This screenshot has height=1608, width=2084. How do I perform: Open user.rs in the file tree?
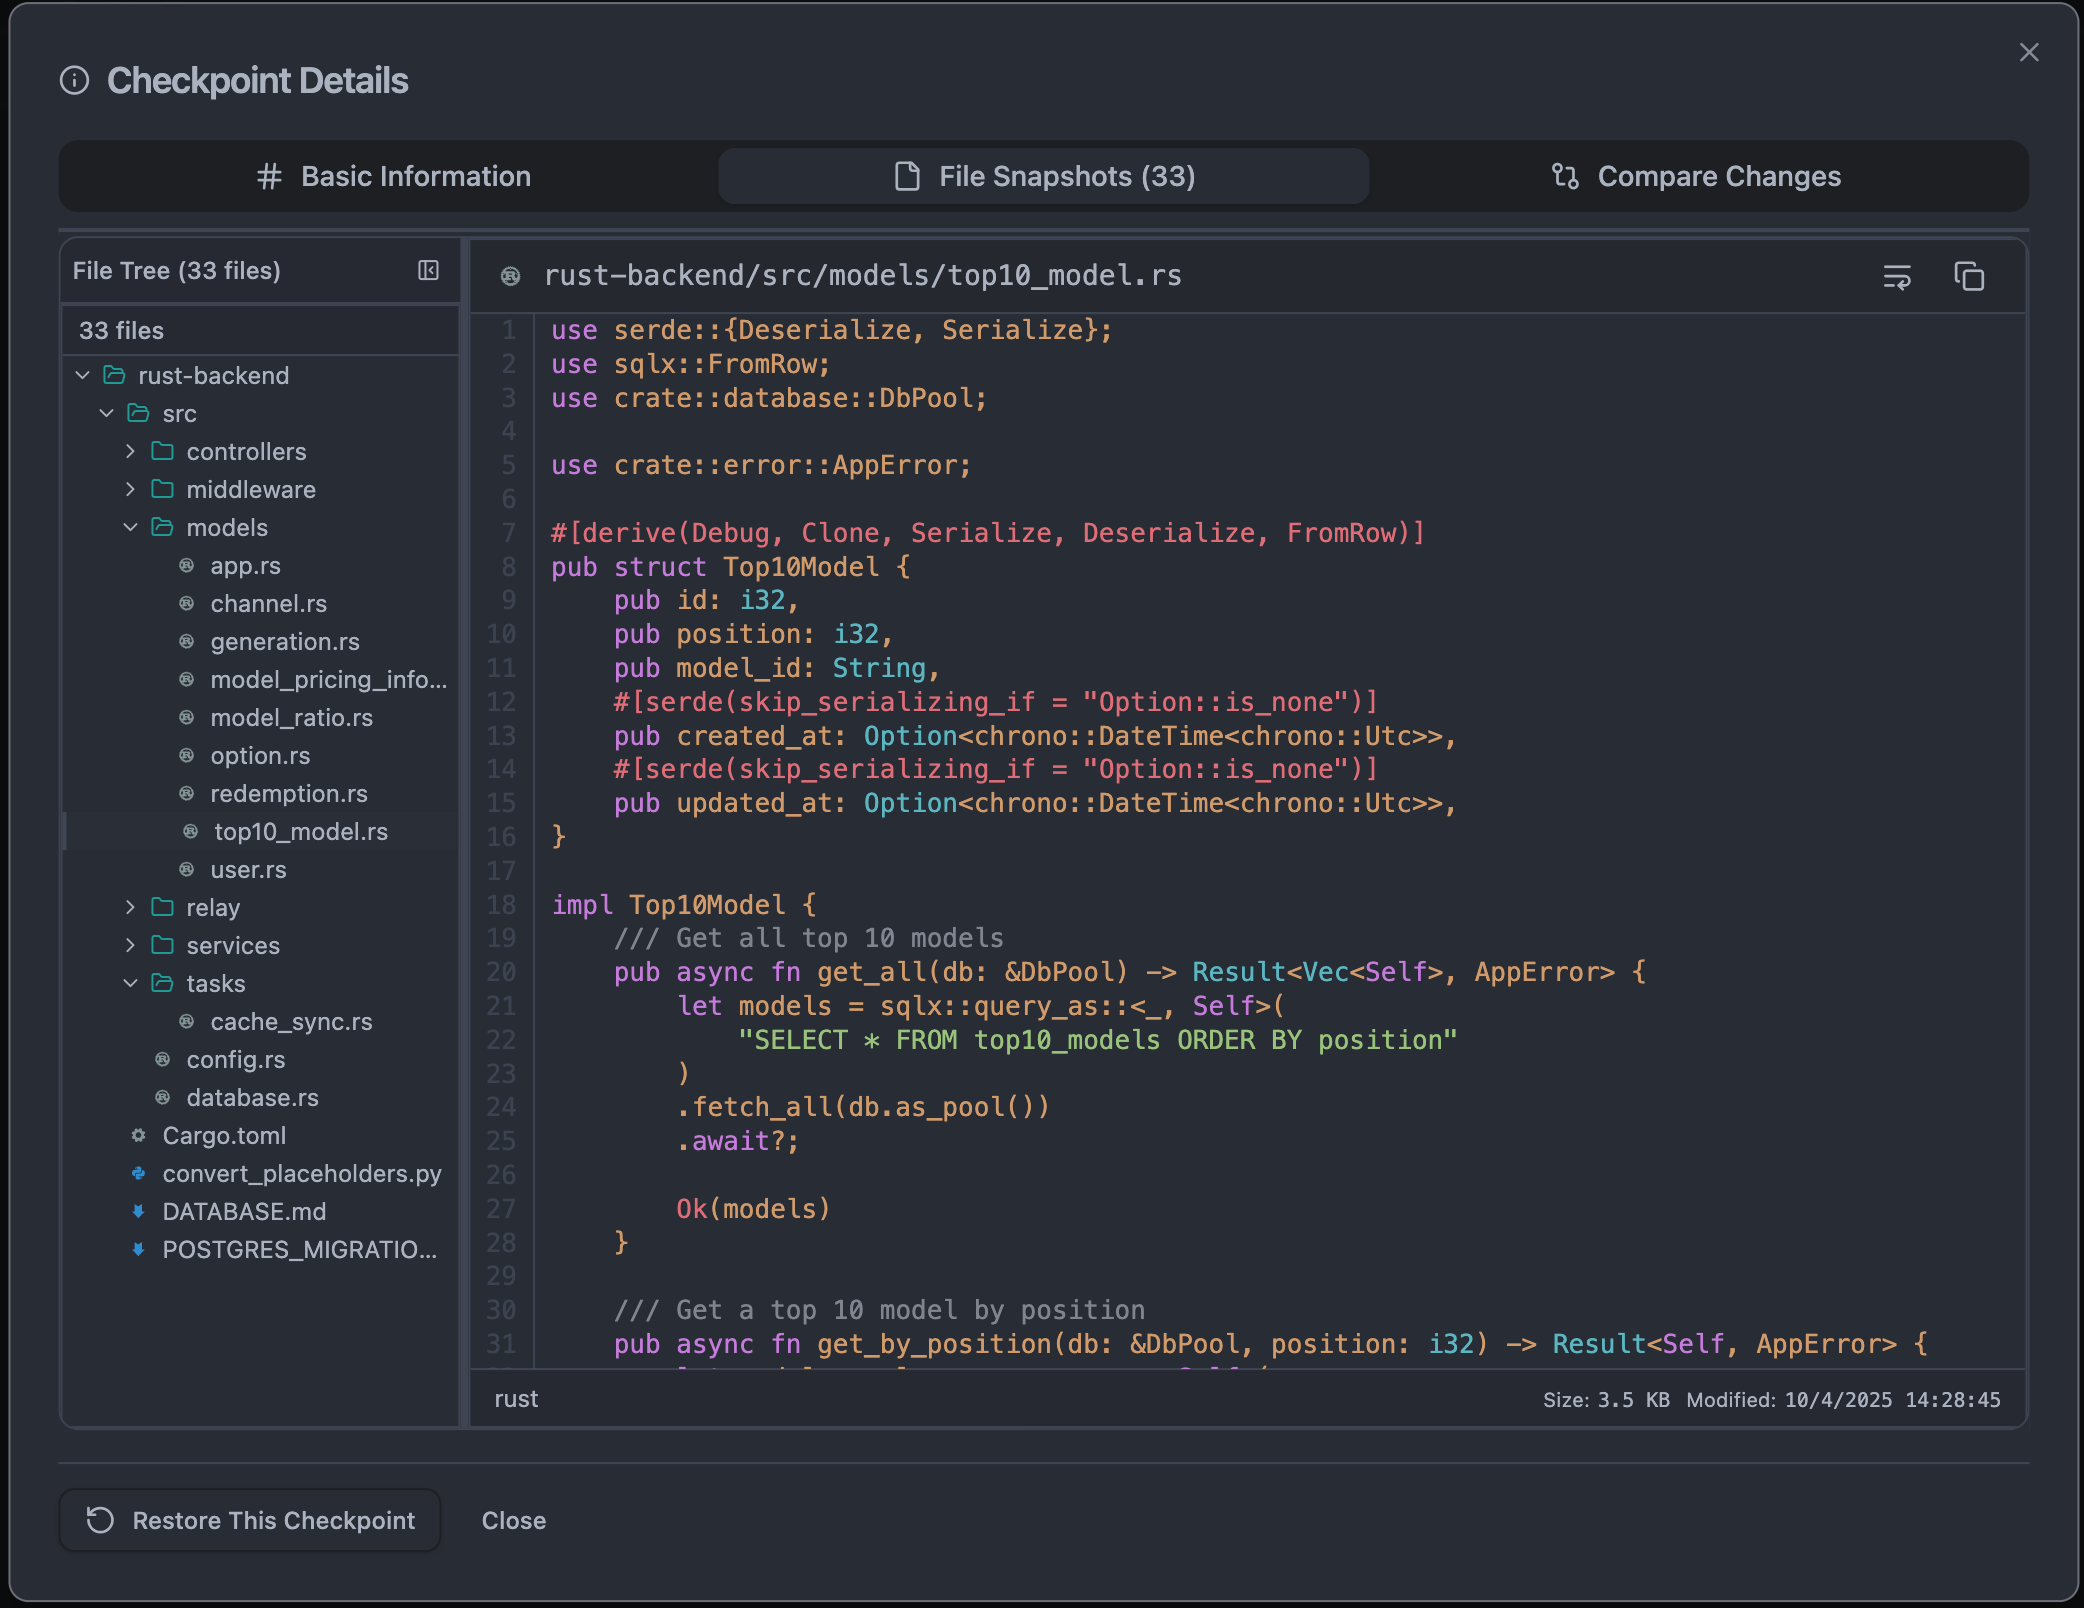(248, 870)
